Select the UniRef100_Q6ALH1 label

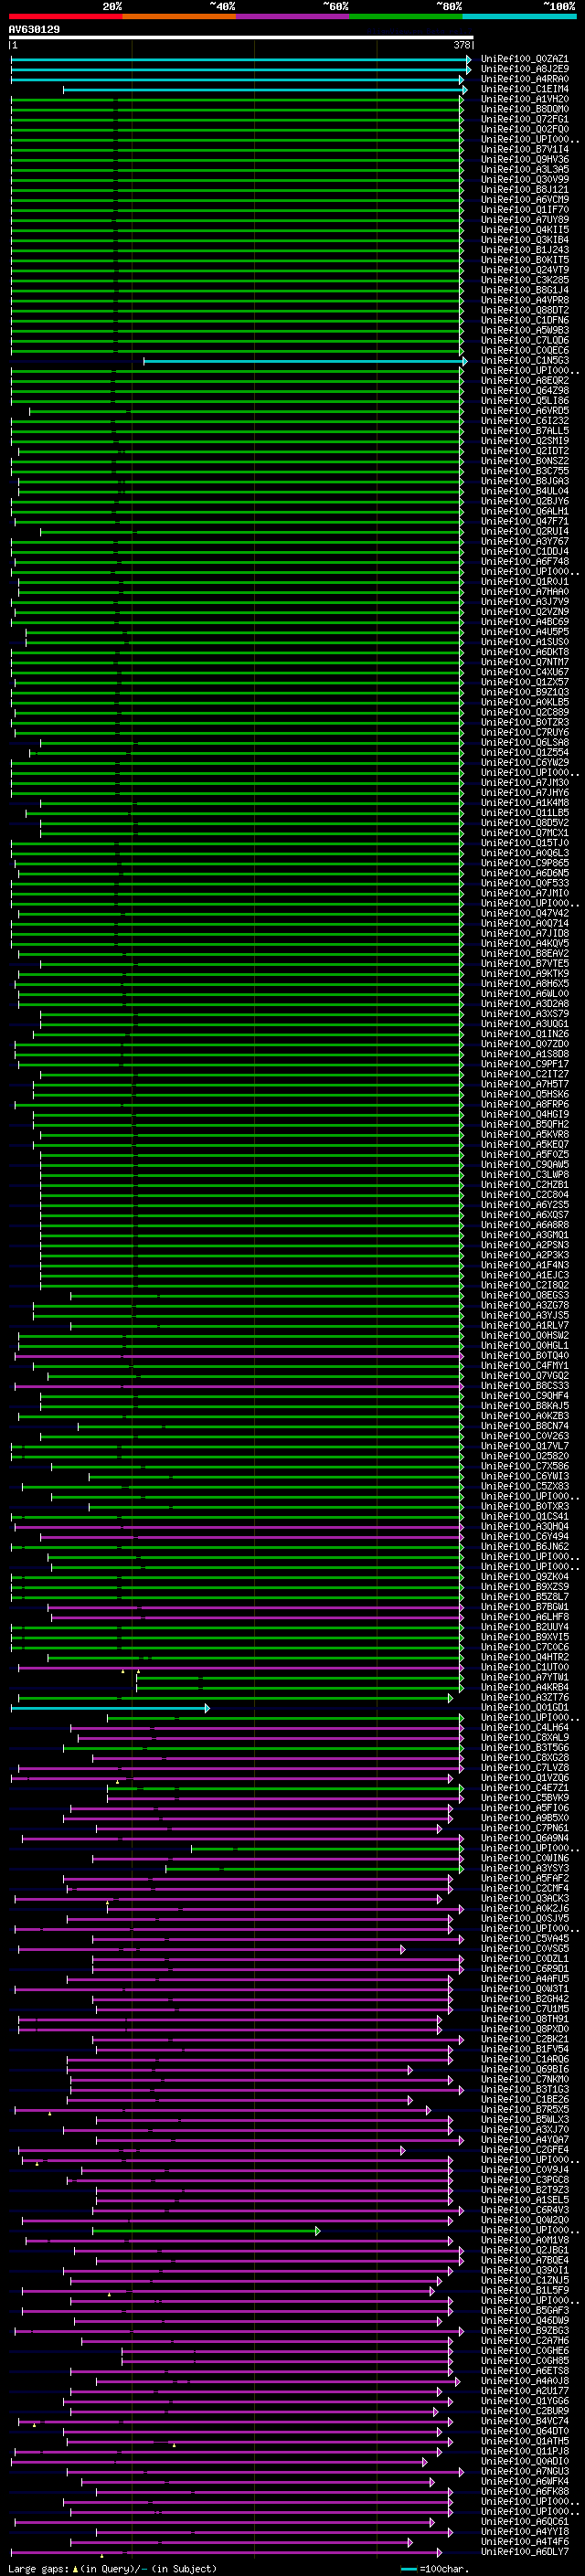click(x=525, y=511)
